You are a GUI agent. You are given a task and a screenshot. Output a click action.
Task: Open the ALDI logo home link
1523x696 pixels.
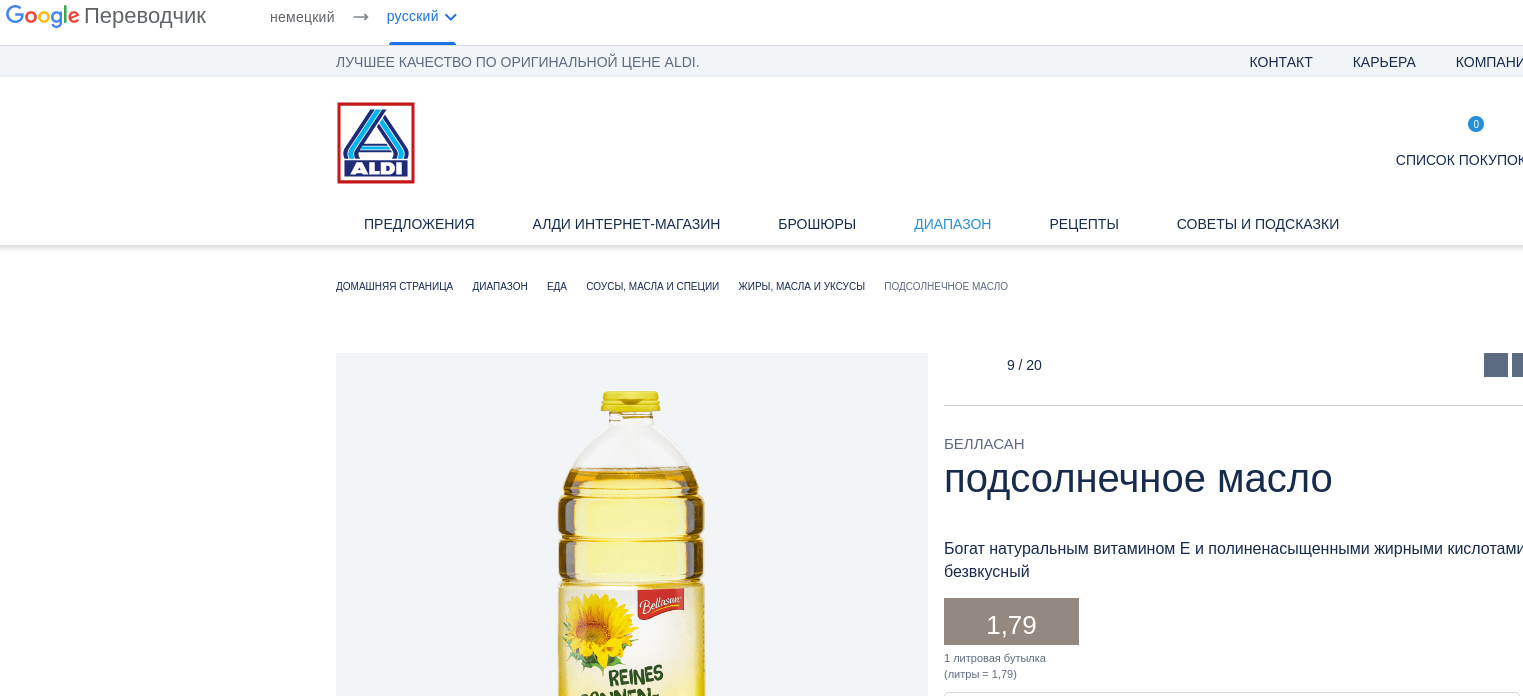pos(376,143)
